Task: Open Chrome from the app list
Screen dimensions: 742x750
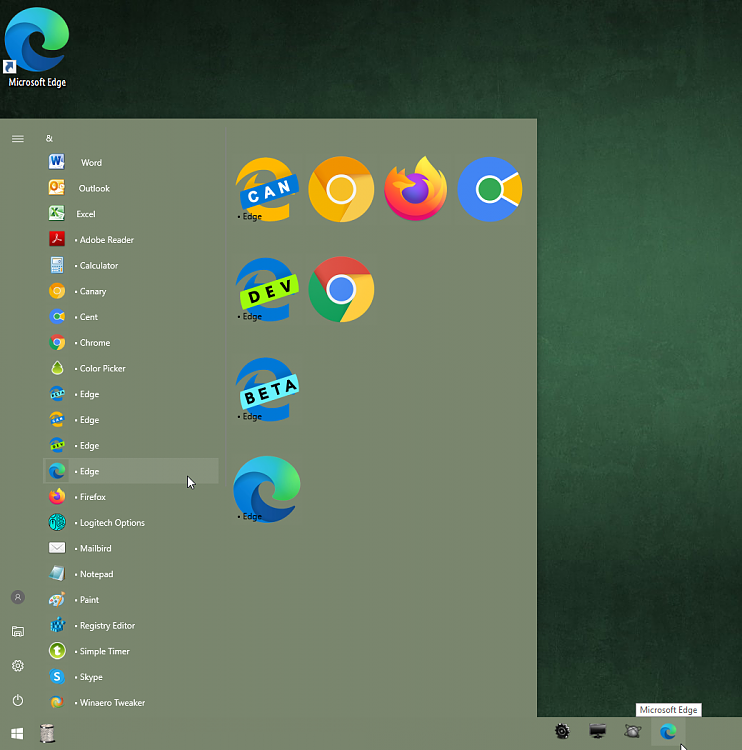Action: point(131,342)
